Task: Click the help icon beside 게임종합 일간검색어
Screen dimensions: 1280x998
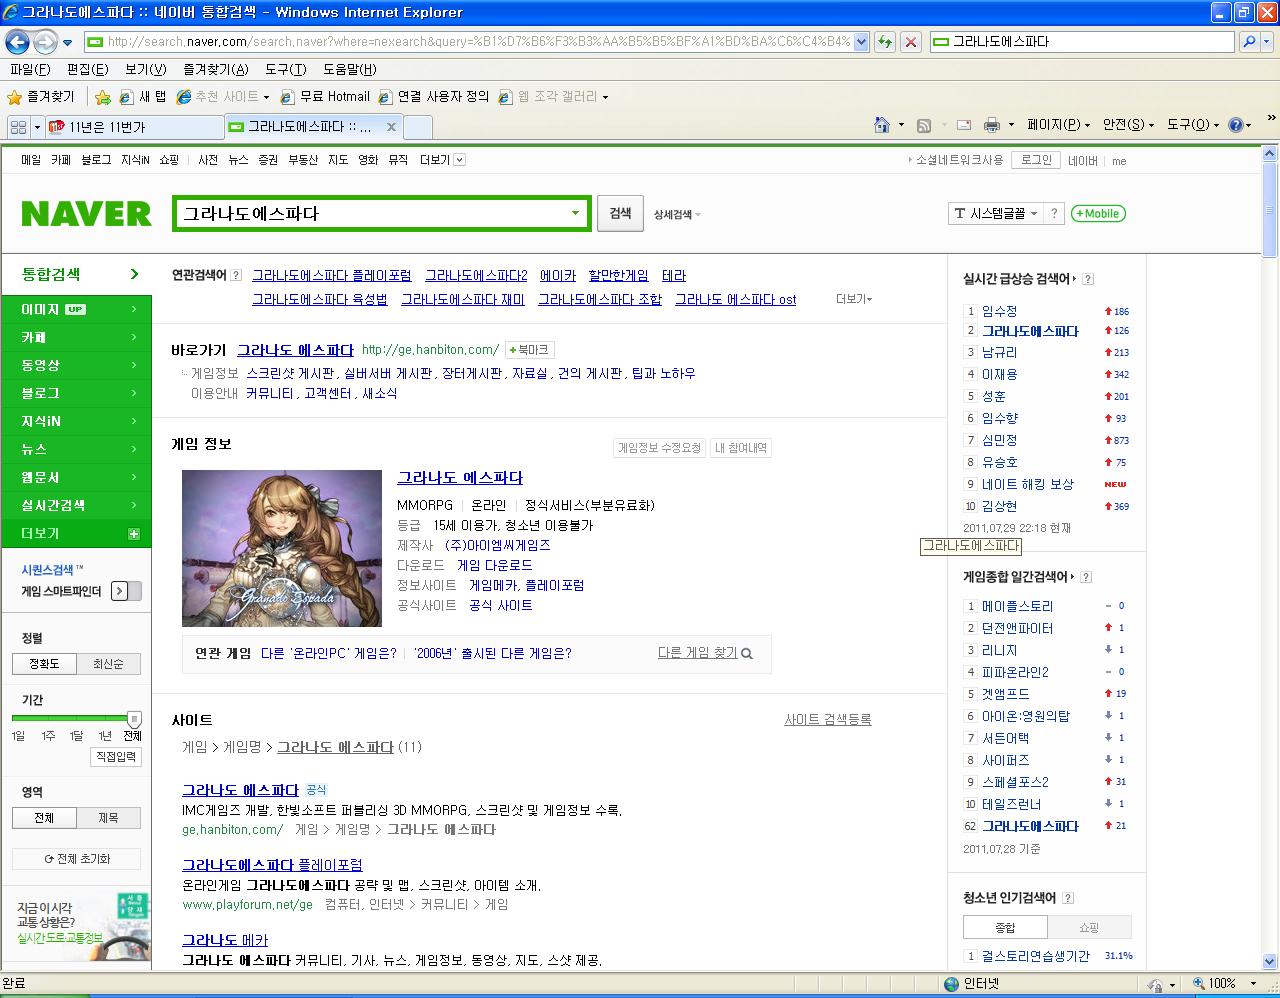Action: 1086,577
